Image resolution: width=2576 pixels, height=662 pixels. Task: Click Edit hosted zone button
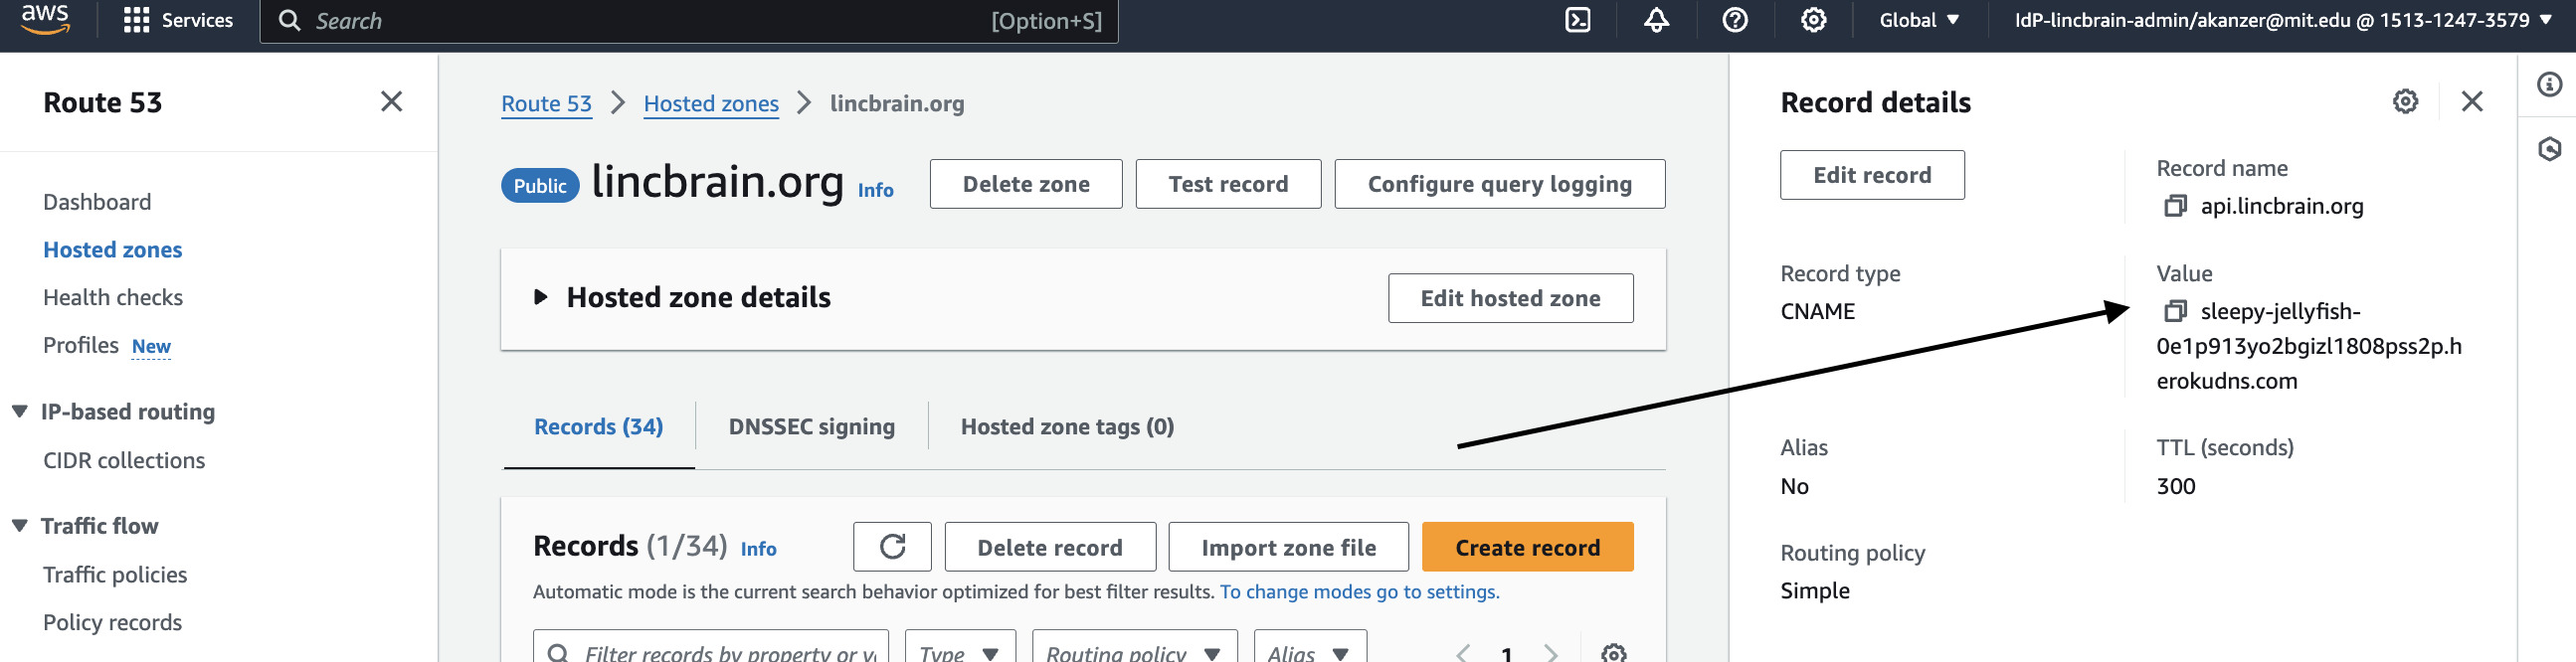point(1510,298)
